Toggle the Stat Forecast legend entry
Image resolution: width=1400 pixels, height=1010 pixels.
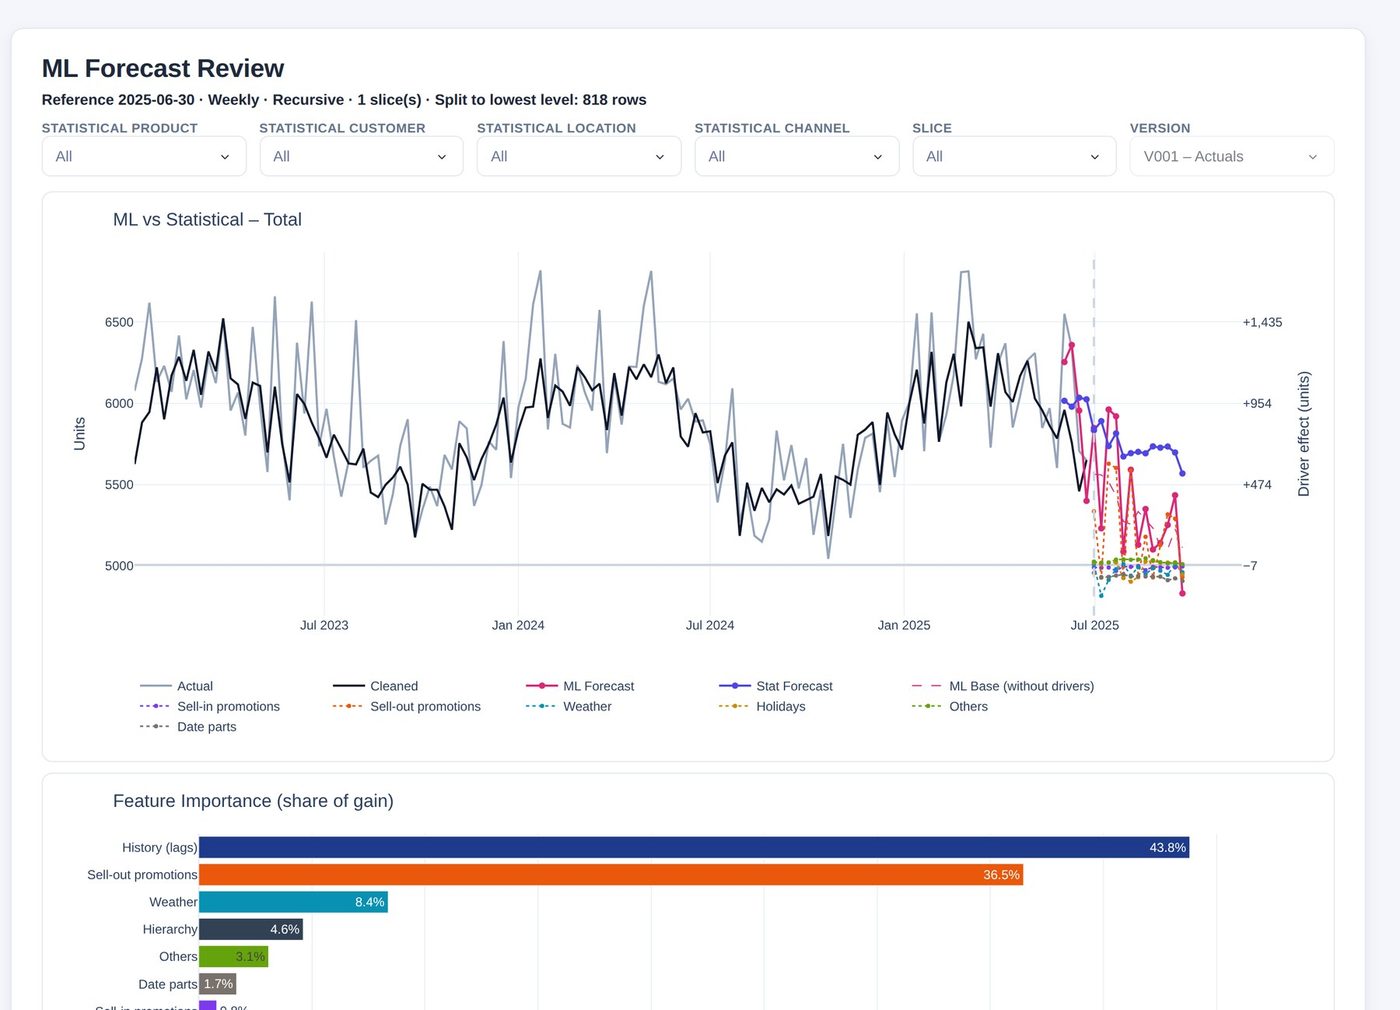[x=776, y=686]
